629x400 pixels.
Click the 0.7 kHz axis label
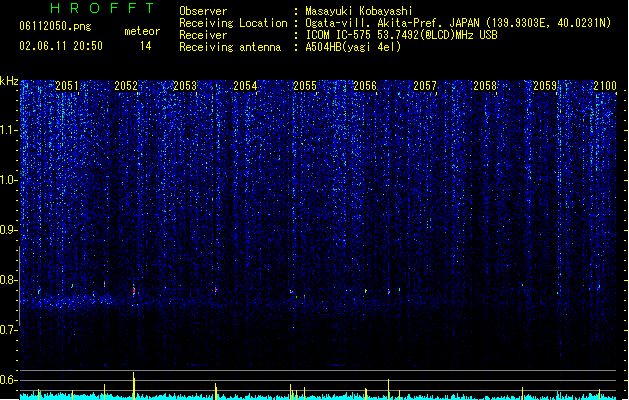[8, 330]
